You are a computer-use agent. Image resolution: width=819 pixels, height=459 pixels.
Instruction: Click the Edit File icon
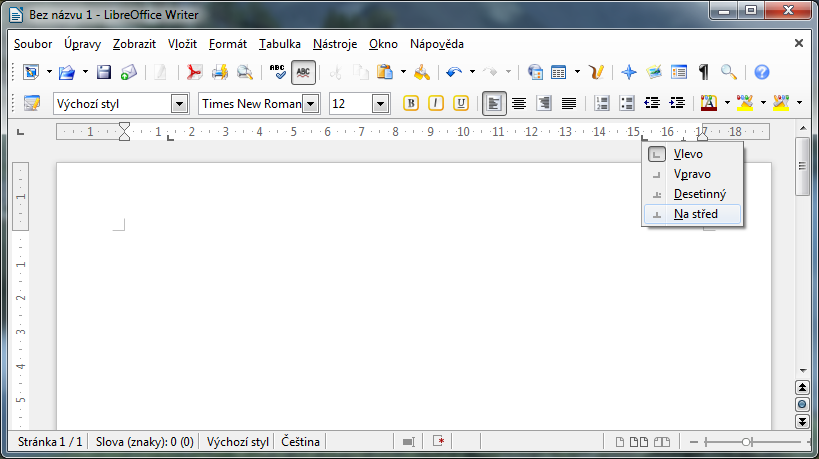(160, 72)
